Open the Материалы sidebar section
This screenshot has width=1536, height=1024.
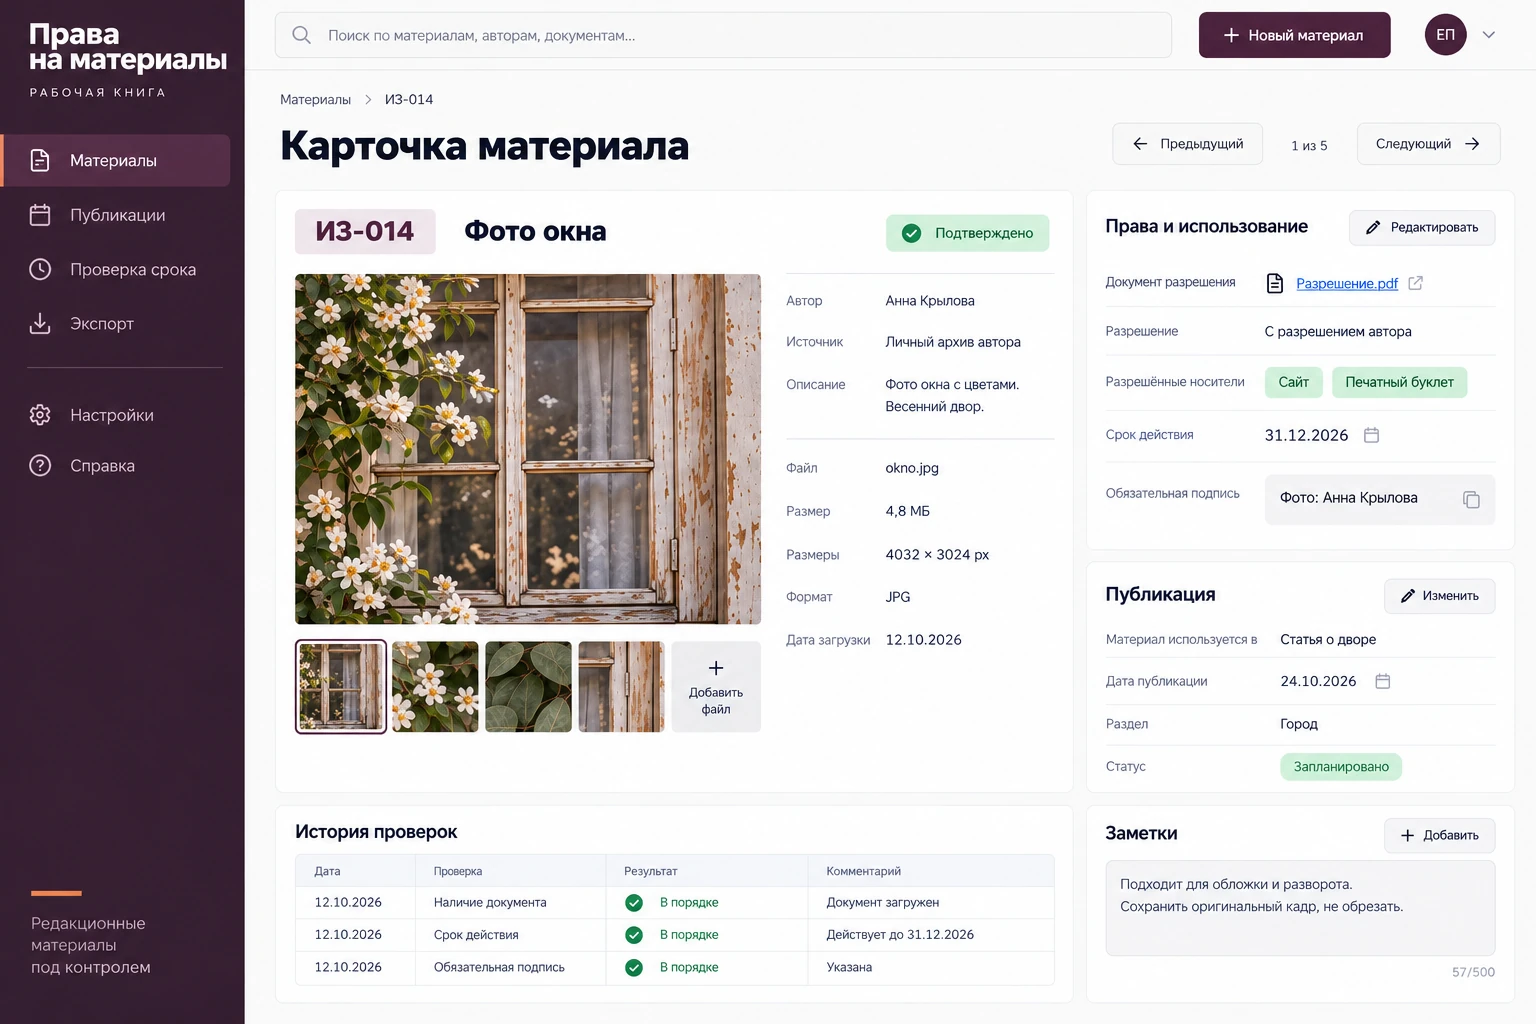116,160
